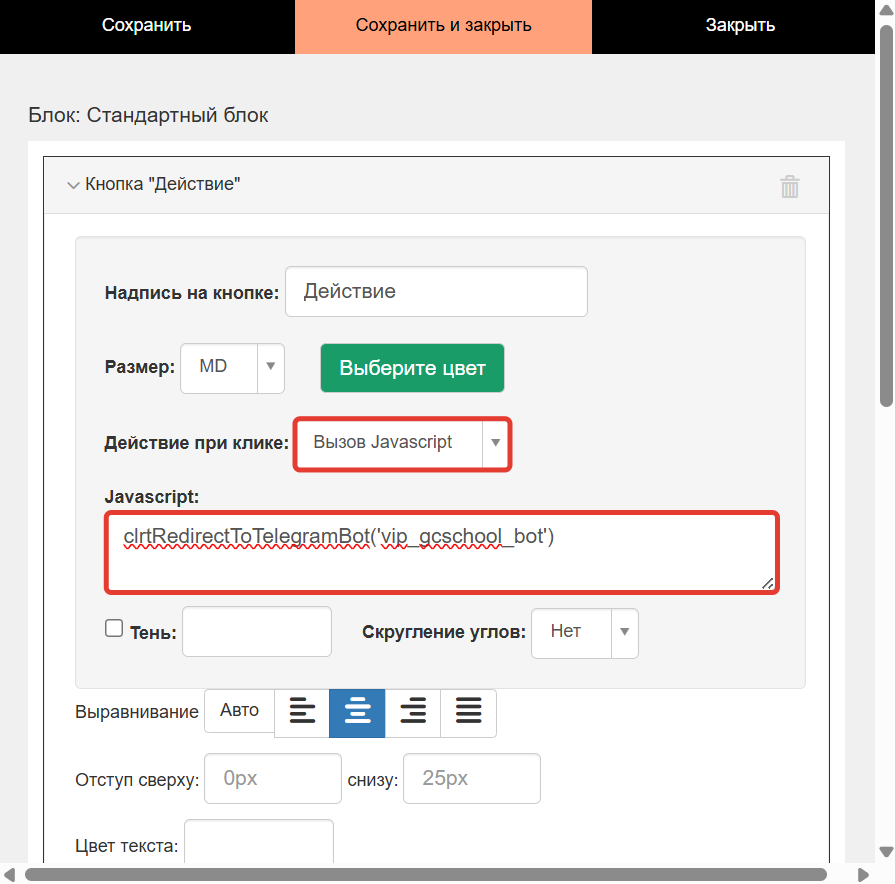Open the Скругление углов dropdown arrow
Screen dimensions: 895x884
pos(625,633)
